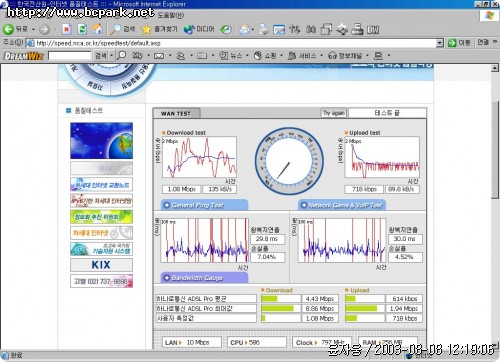
Task: Open the Bandwidth Gauge tab
Action: 204,278
